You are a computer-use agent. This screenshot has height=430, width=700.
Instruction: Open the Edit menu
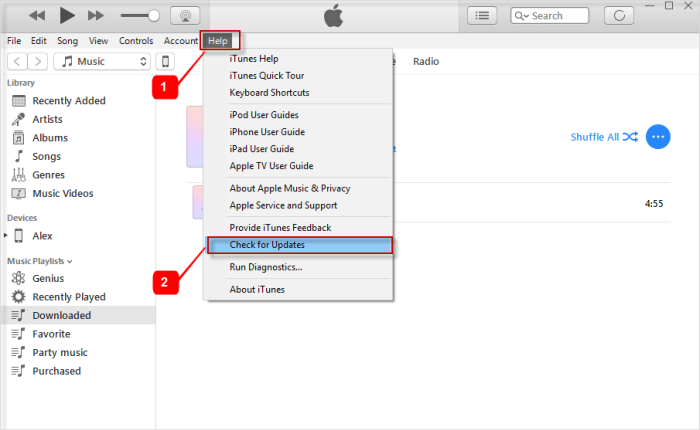tap(38, 41)
